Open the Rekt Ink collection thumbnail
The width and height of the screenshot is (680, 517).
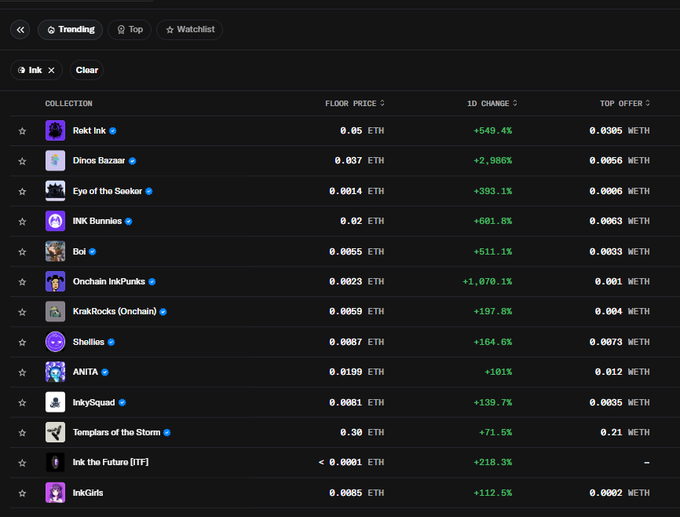coord(55,131)
